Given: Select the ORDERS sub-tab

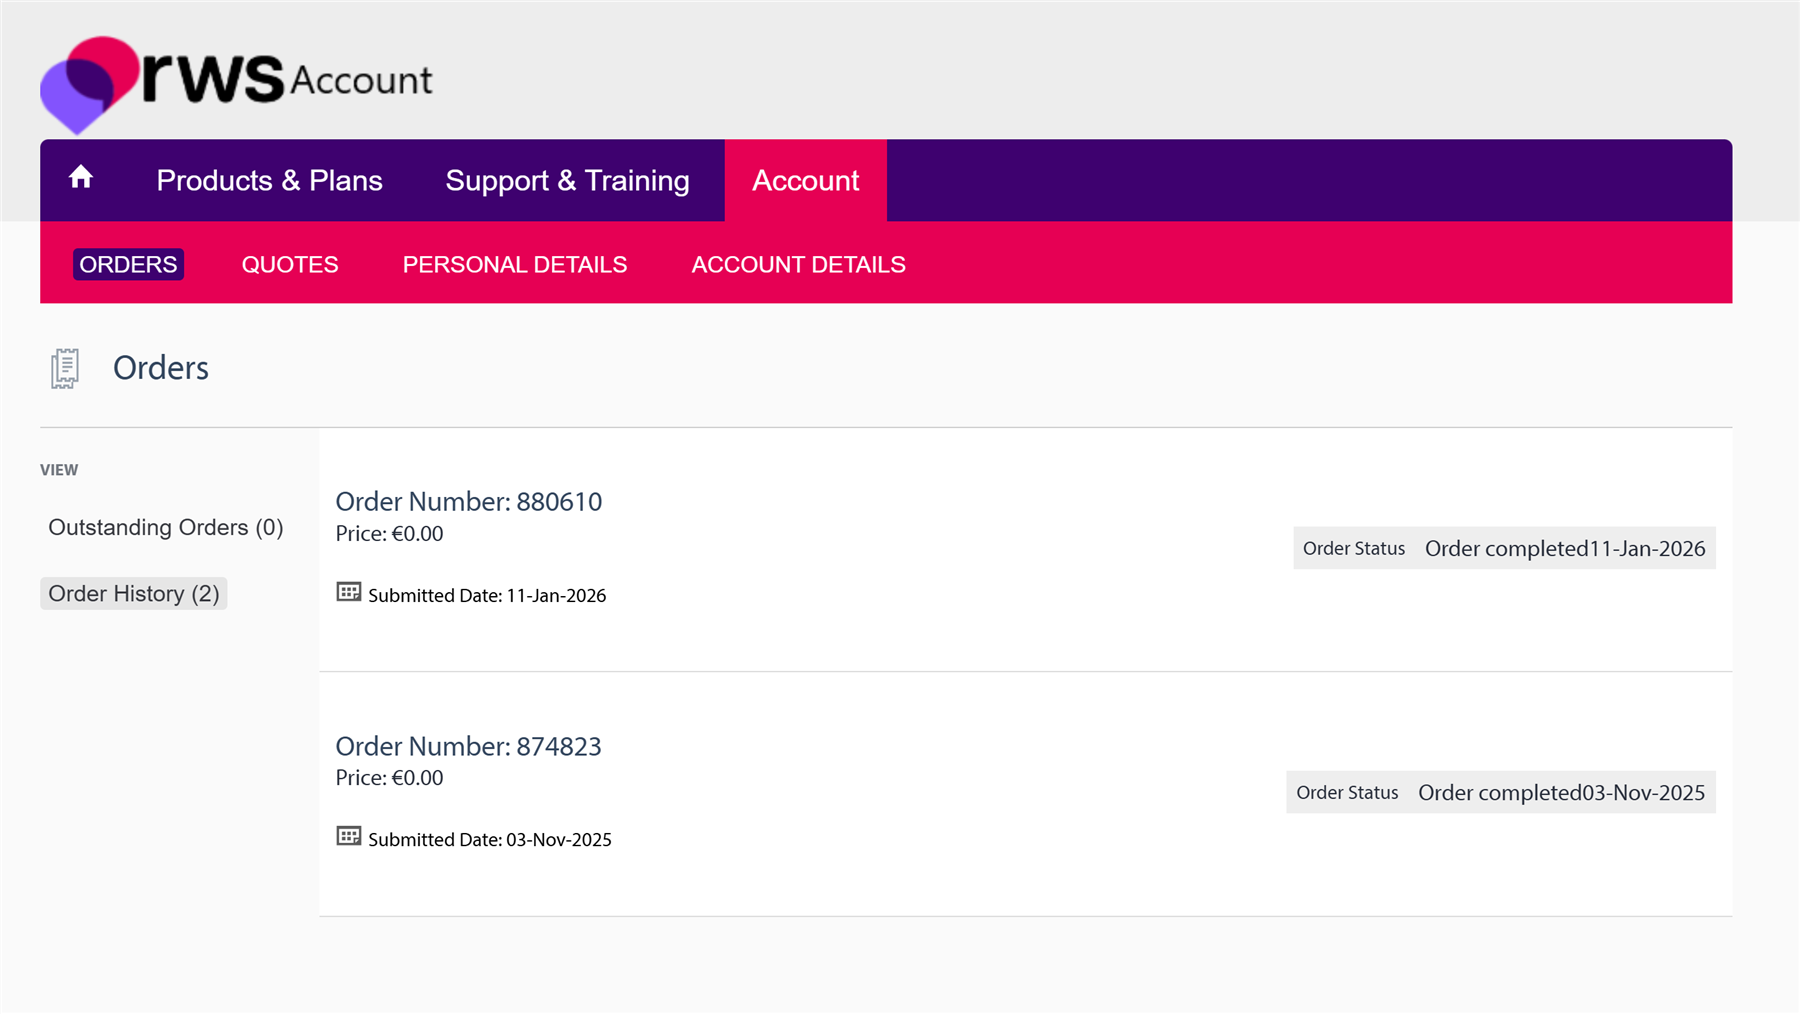Looking at the screenshot, I should point(127,264).
